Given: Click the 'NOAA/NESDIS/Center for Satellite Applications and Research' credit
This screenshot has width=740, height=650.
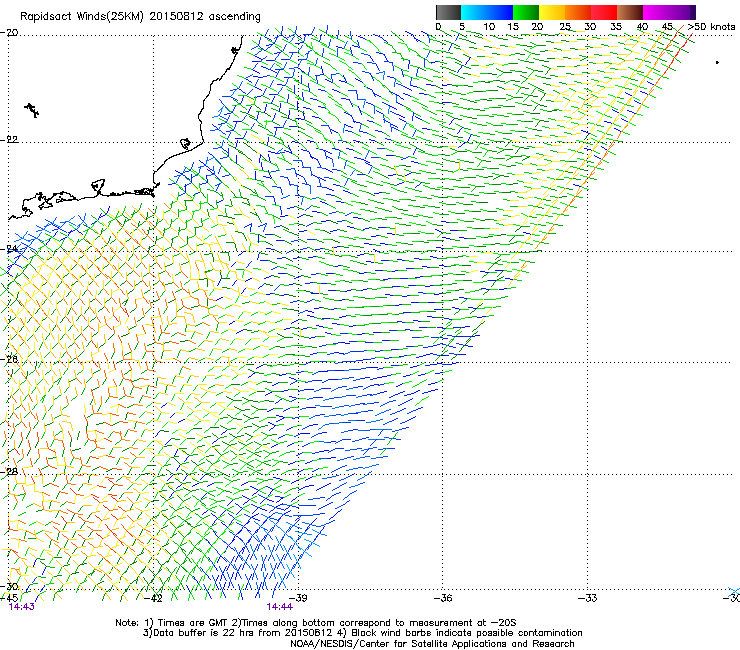Looking at the screenshot, I should click(432, 644).
